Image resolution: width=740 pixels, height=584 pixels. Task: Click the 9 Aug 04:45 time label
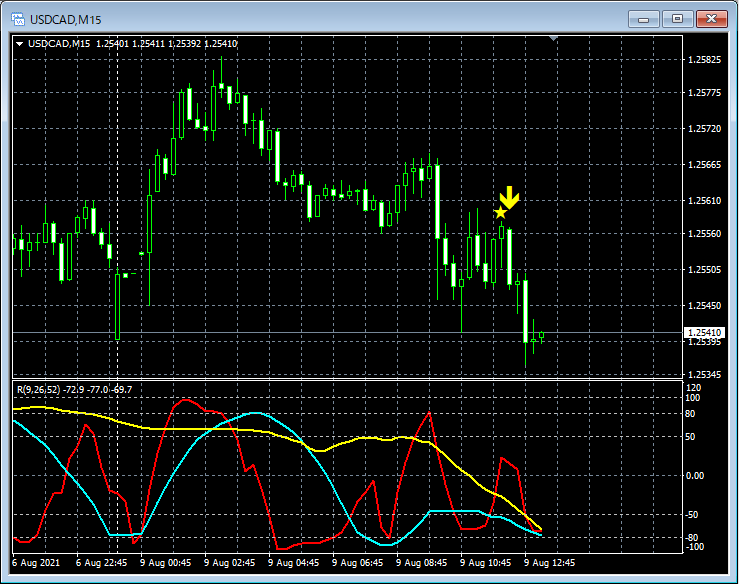tap(294, 563)
